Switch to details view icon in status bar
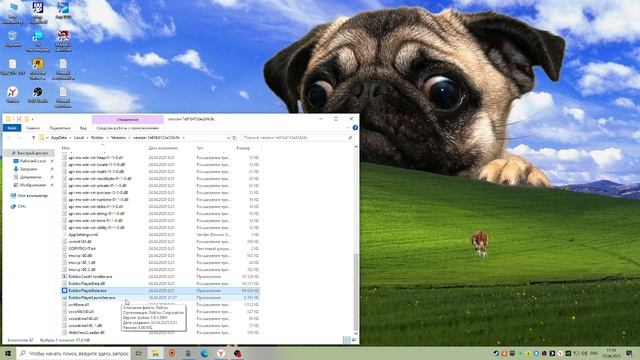The image size is (640, 360). pos(347,340)
